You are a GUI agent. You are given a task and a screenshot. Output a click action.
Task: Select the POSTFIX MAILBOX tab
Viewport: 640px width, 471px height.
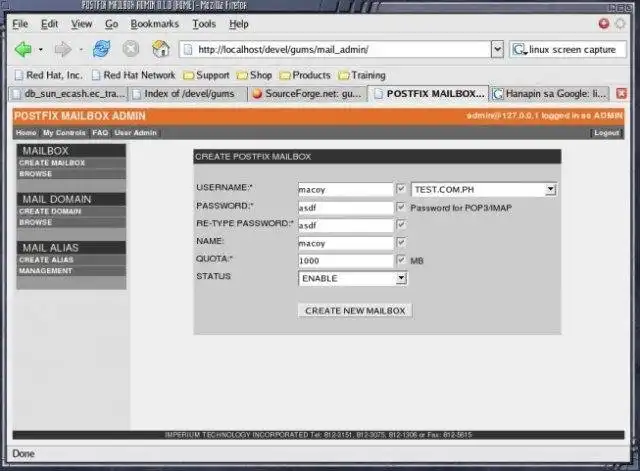pyautogui.click(x=429, y=94)
